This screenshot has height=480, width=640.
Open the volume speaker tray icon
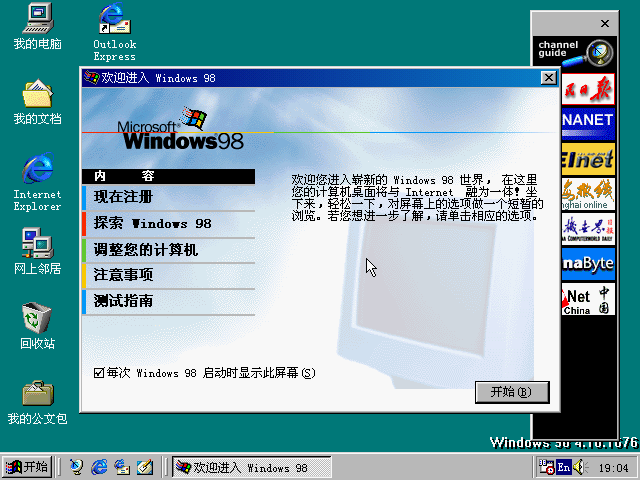580,467
